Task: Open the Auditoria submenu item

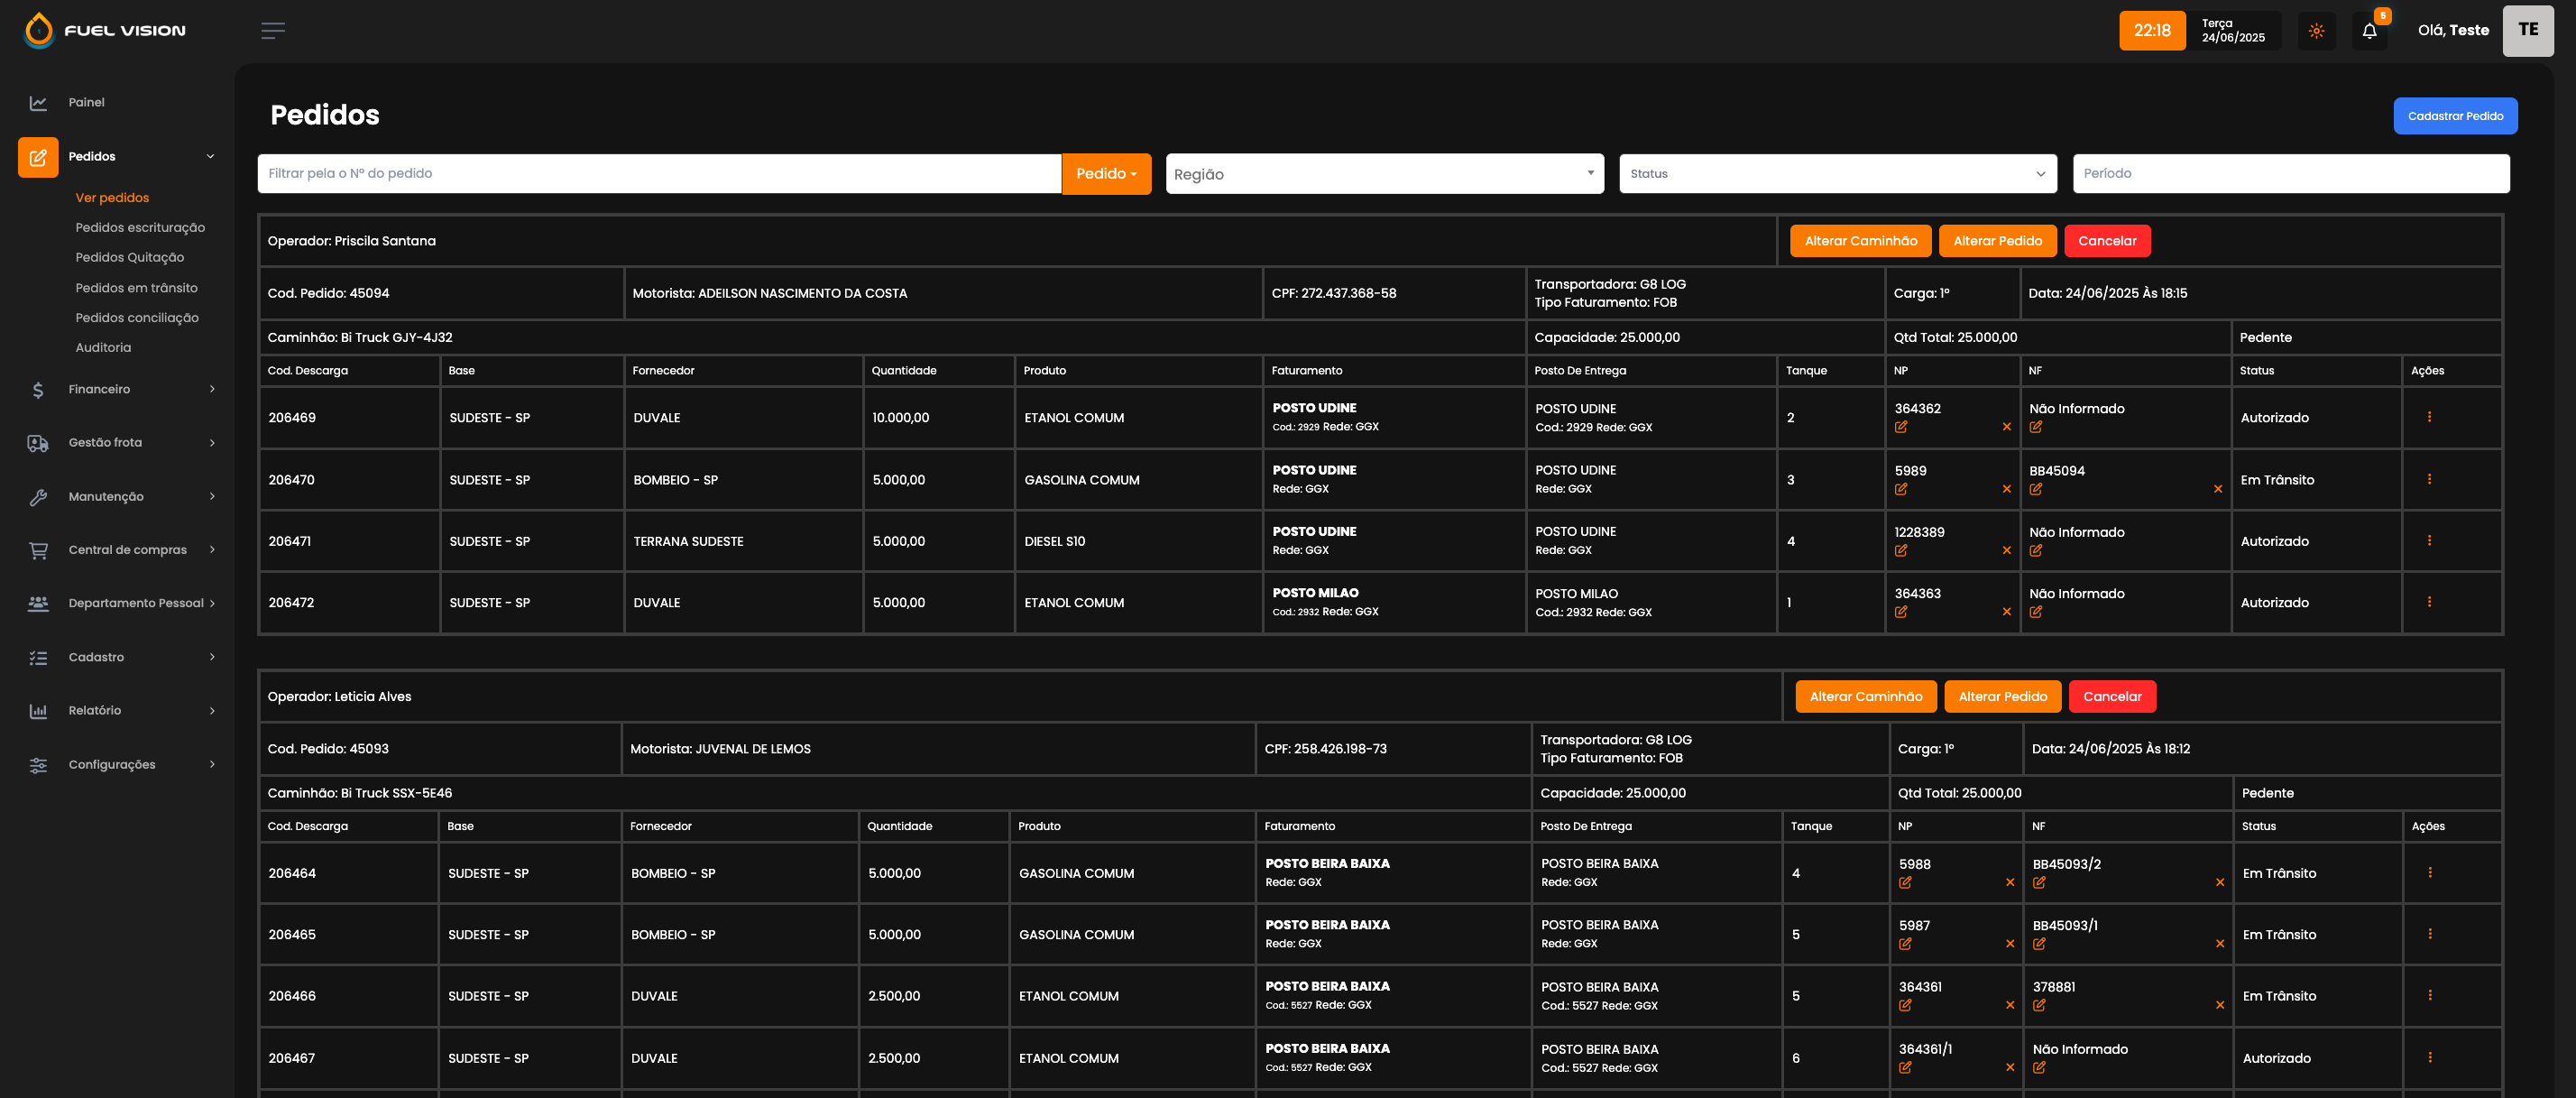Action: click(103, 348)
